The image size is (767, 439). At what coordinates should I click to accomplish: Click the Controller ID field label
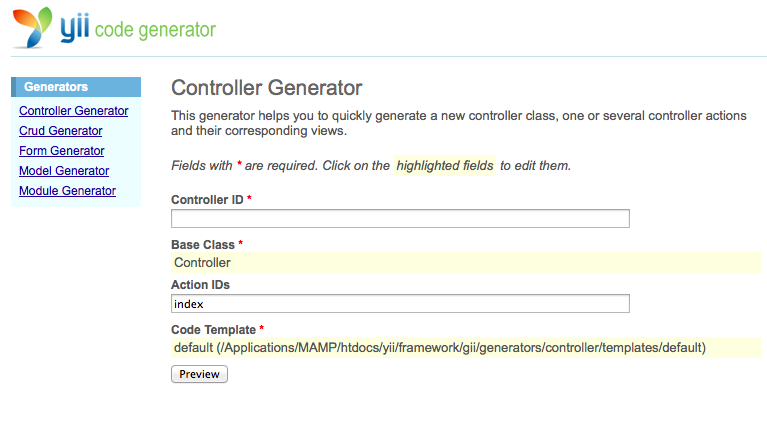207,200
